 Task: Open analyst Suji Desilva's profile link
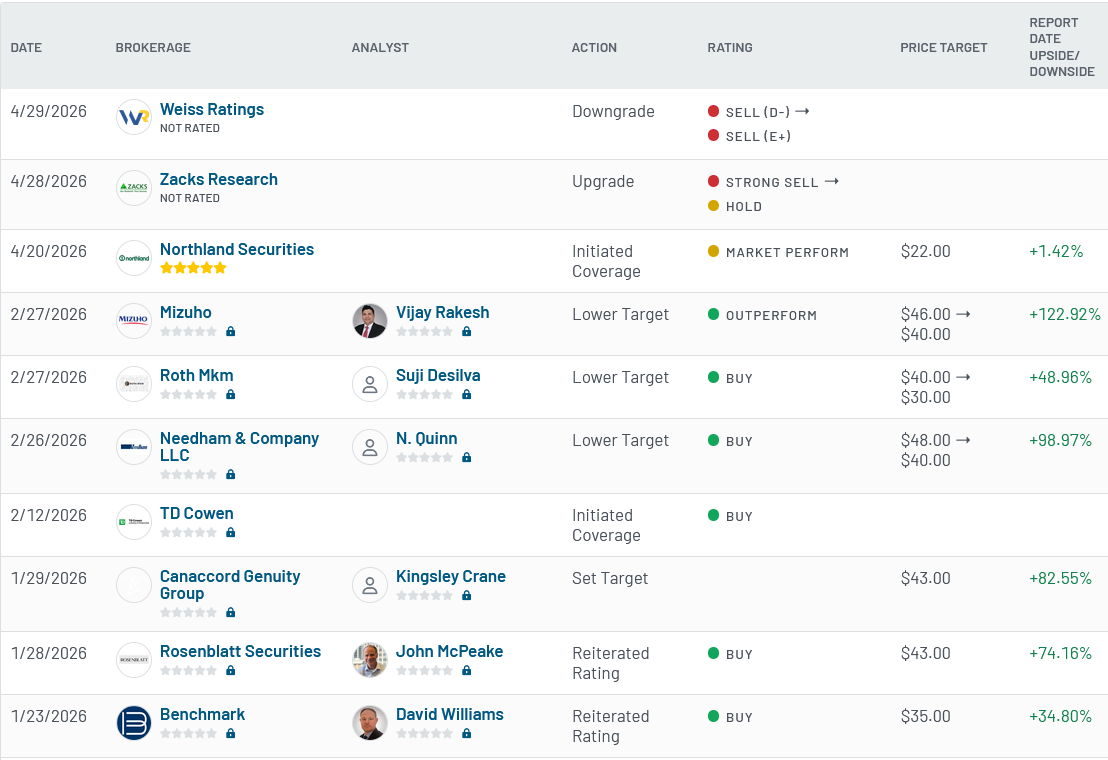[x=438, y=375]
